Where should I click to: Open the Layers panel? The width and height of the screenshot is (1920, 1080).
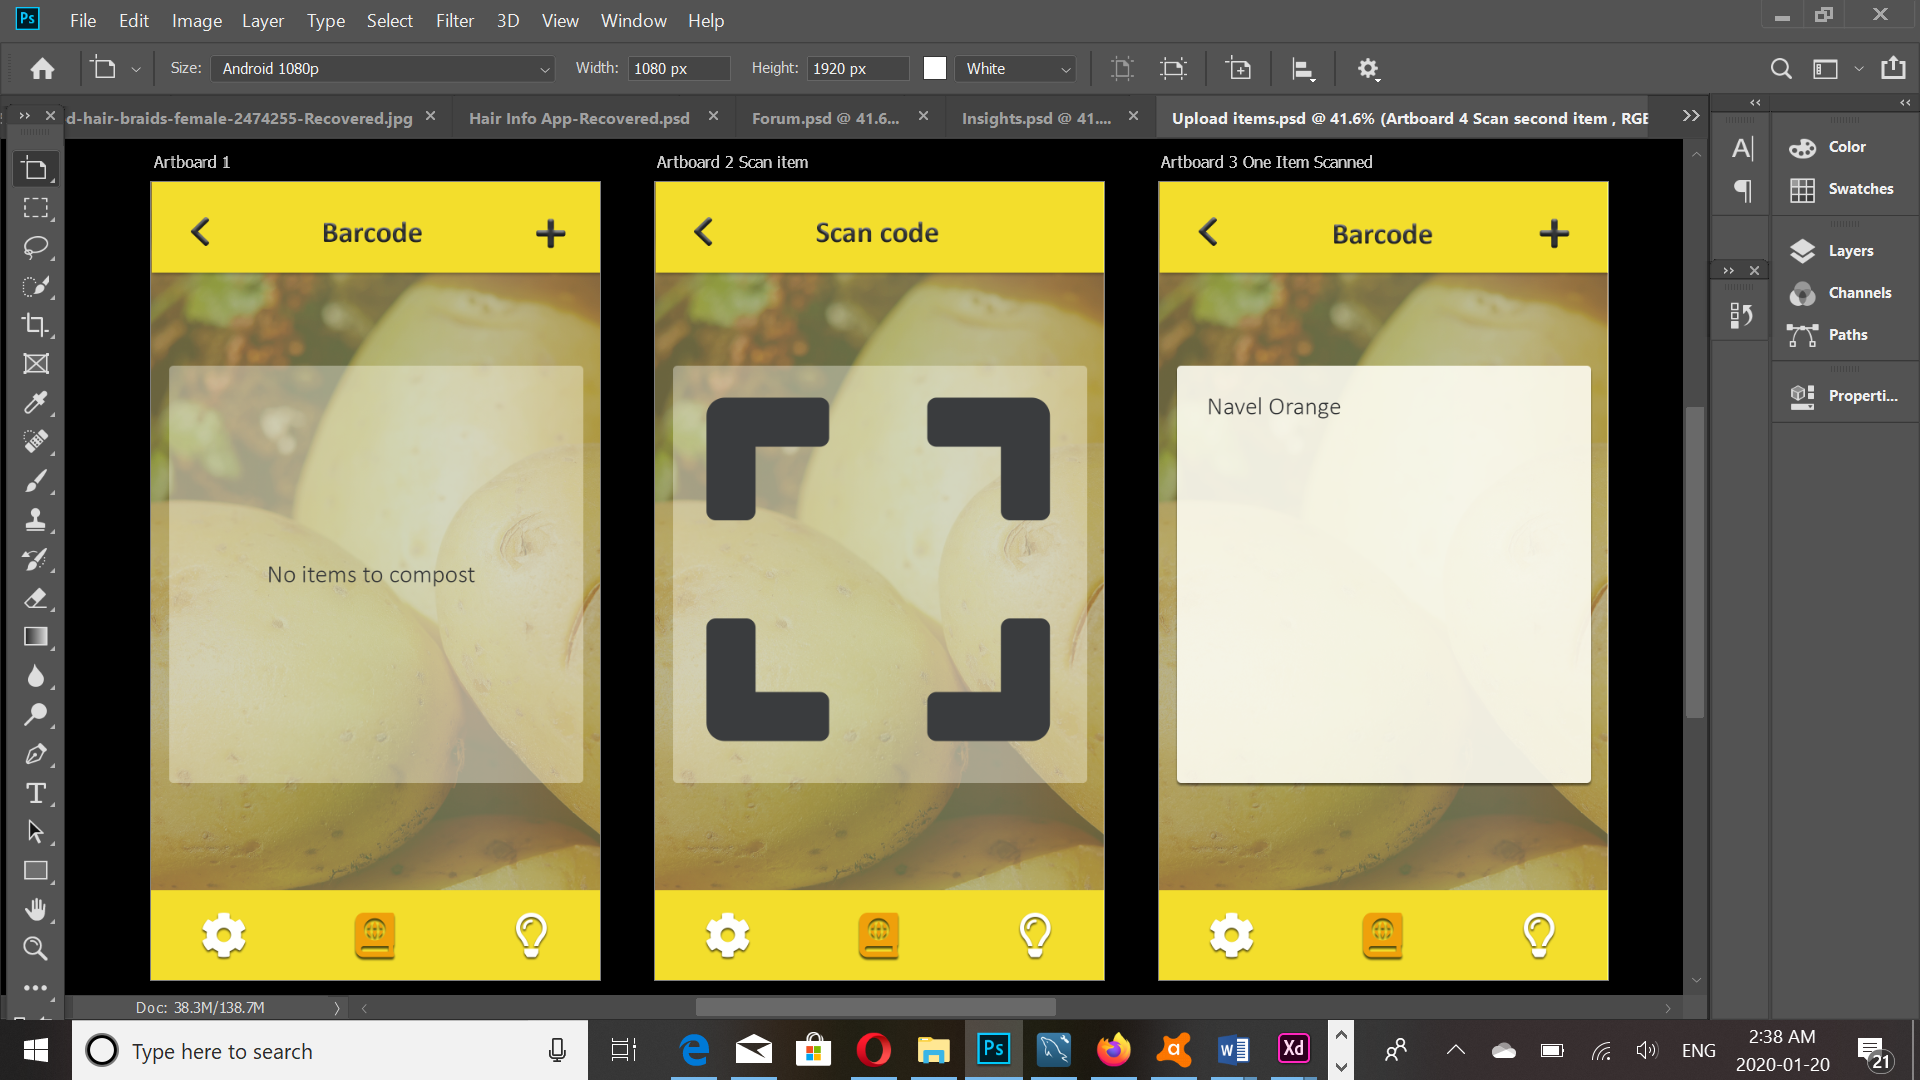[1846, 251]
